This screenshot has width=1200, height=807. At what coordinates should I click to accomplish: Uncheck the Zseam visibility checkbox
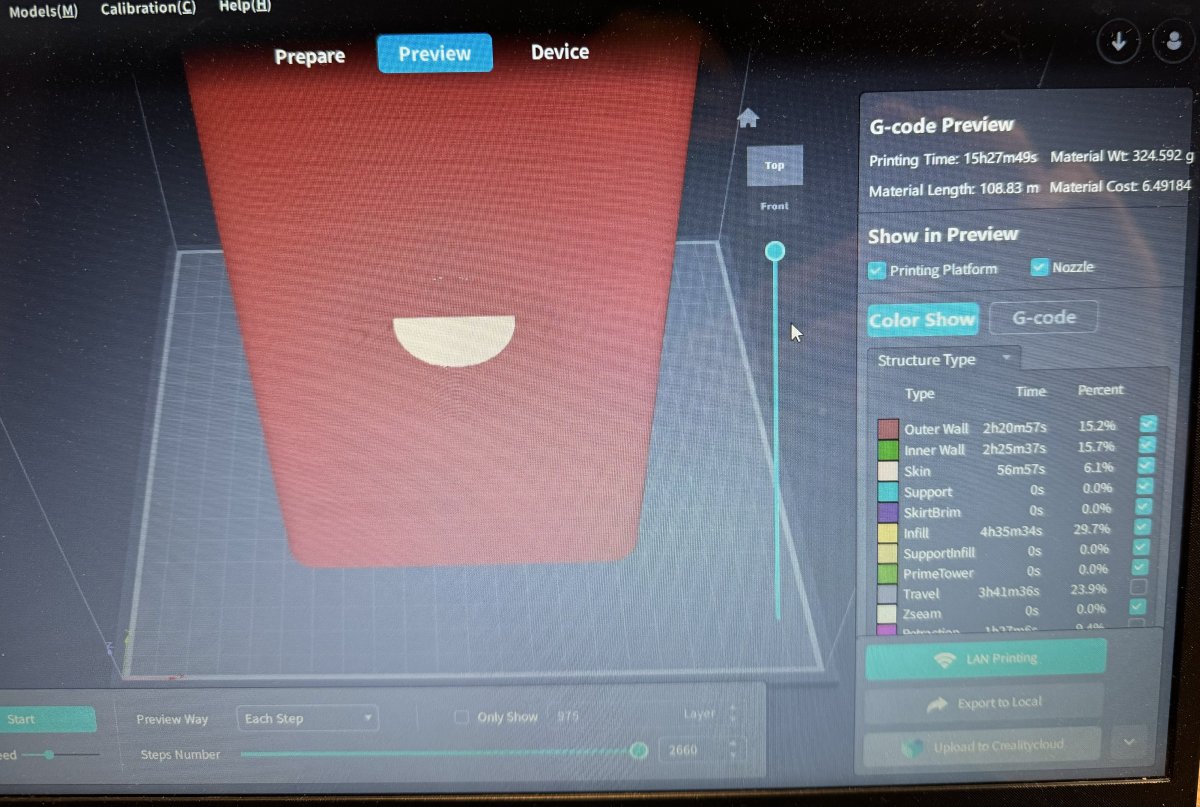click(x=1137, y=606)
